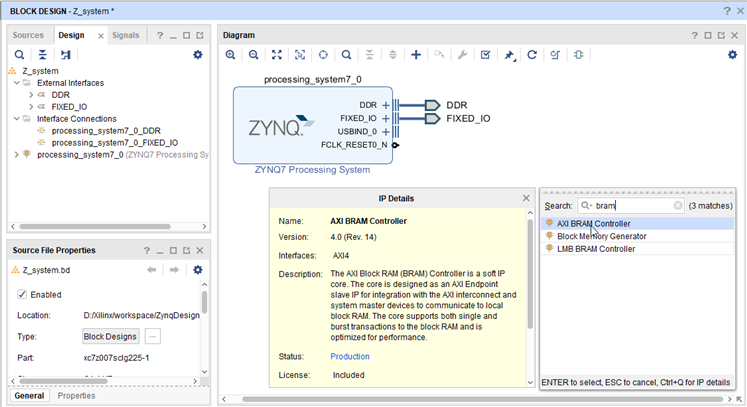Close the IP Details popup
This screenshot has height=407, width=747.
[x=526, y=198]
